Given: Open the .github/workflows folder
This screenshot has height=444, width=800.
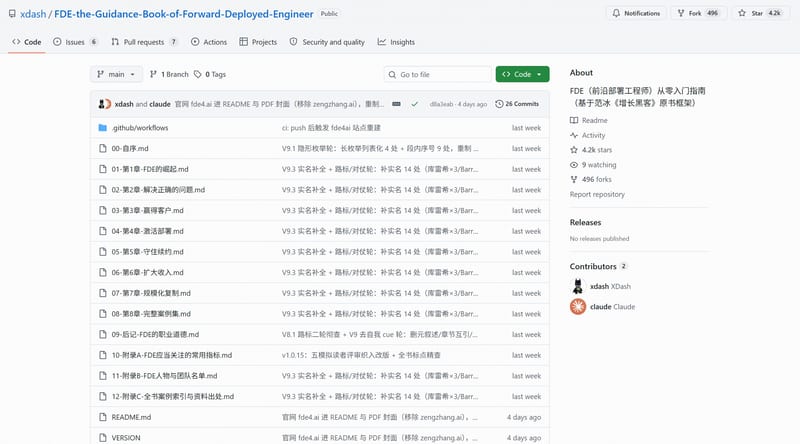Looking at the screenshot, I should tap(140, 128).
